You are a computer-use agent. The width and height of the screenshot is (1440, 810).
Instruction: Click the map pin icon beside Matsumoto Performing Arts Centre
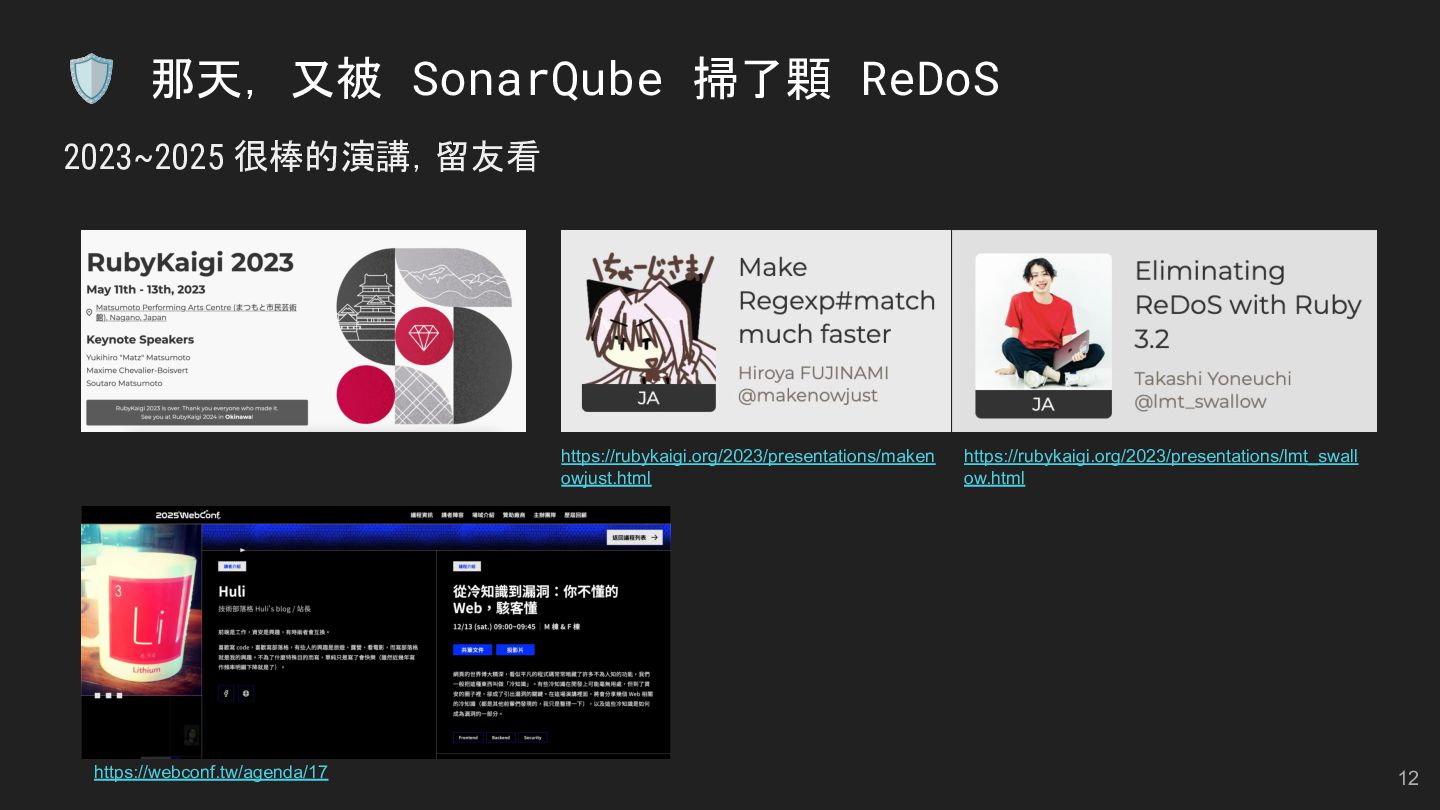tap(90, 312)
